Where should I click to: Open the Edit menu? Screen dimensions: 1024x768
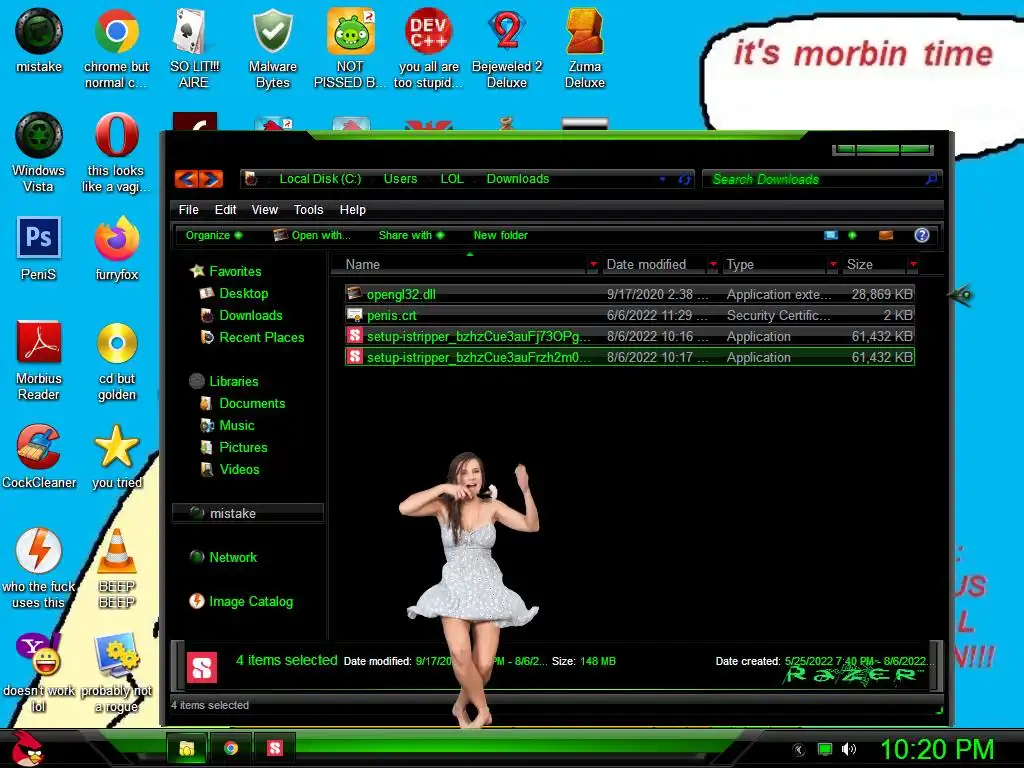(x=225, y=210)
